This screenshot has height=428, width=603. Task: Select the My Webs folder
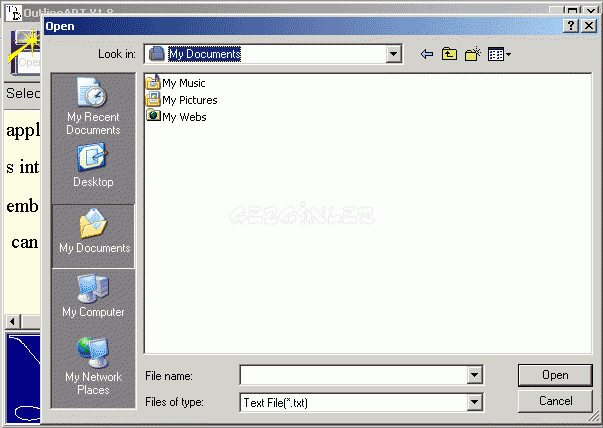coord(183,117)
